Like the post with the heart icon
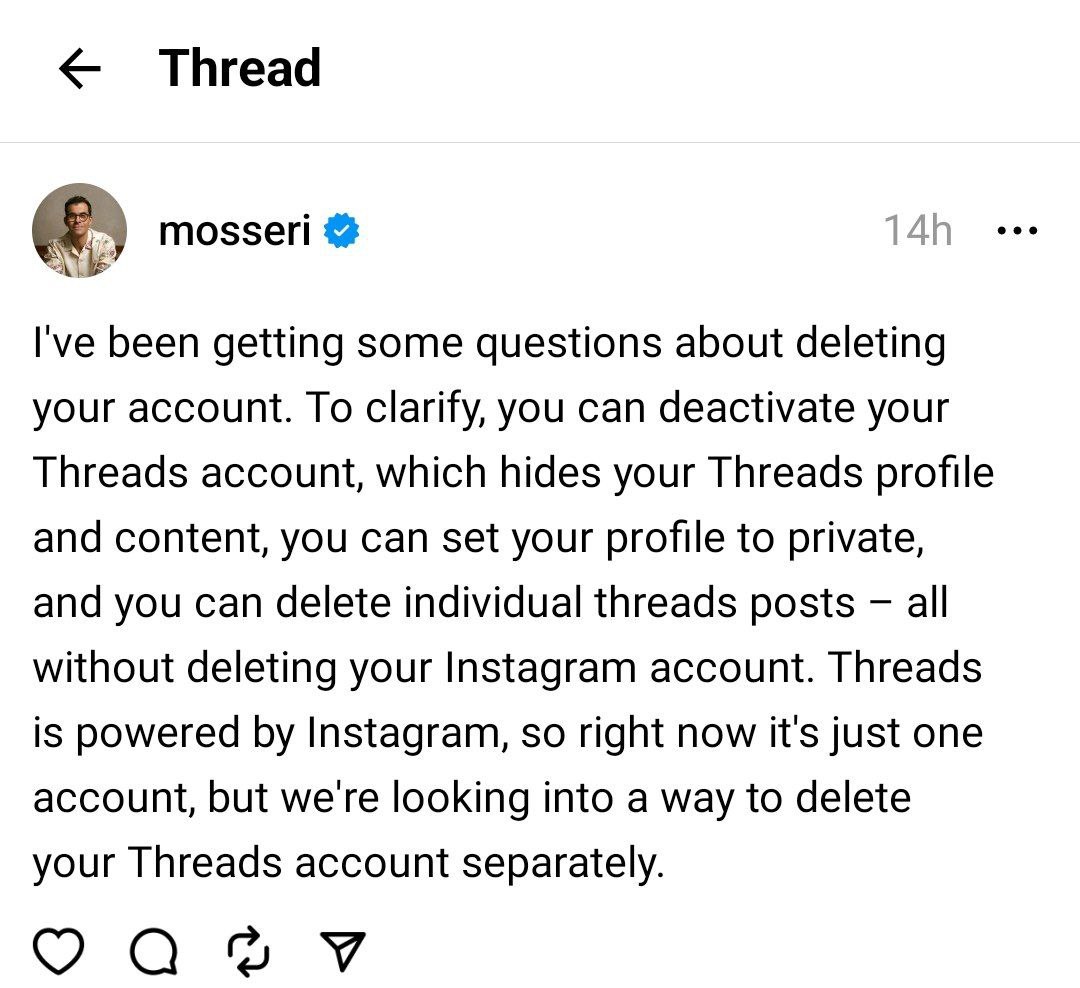The width and height of the screenshot is (1080, 988). [x=59, y=951]
